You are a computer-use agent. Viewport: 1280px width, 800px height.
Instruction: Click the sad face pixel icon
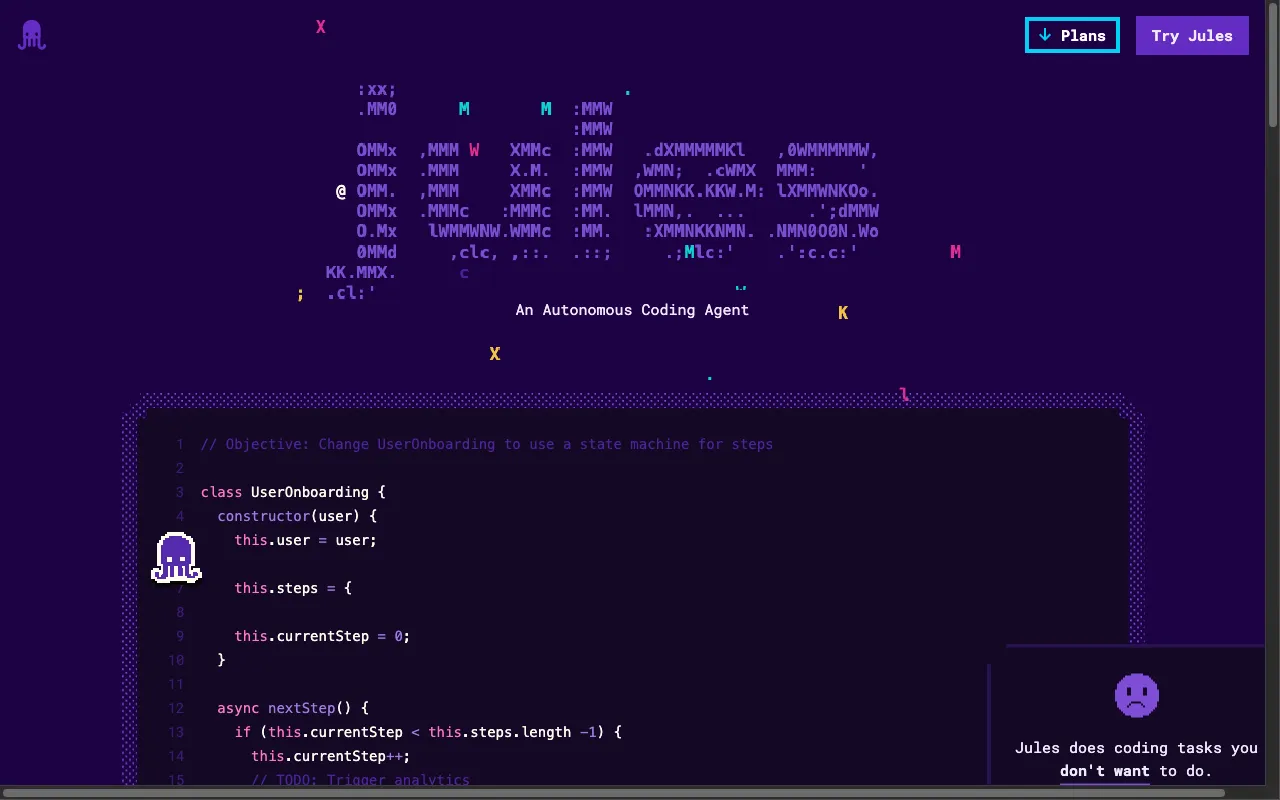click(x=1137, y=695)
